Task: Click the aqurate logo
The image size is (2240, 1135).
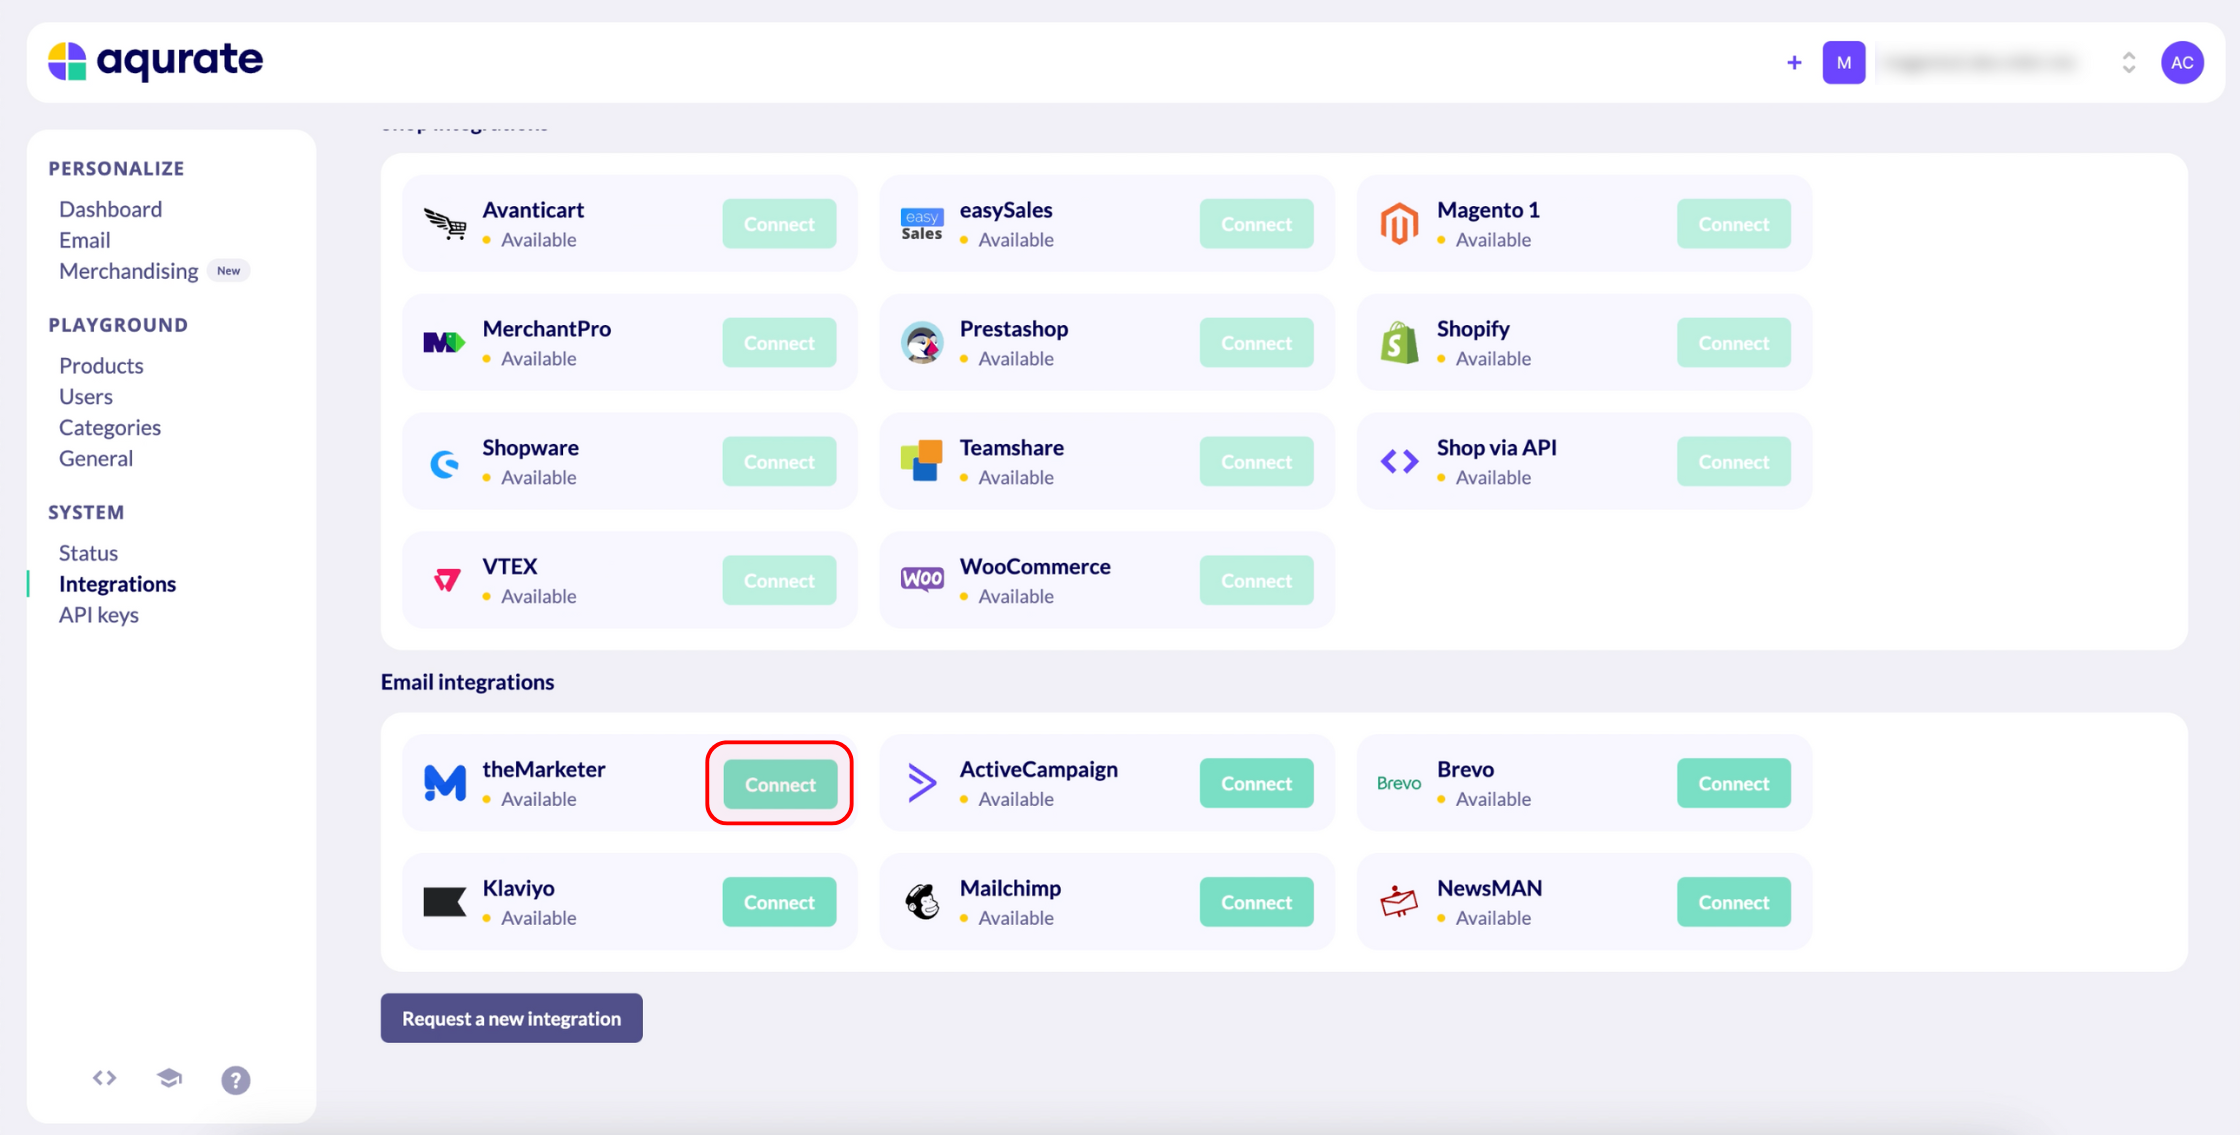Action: pyautogui.click(x=155, y=61)
